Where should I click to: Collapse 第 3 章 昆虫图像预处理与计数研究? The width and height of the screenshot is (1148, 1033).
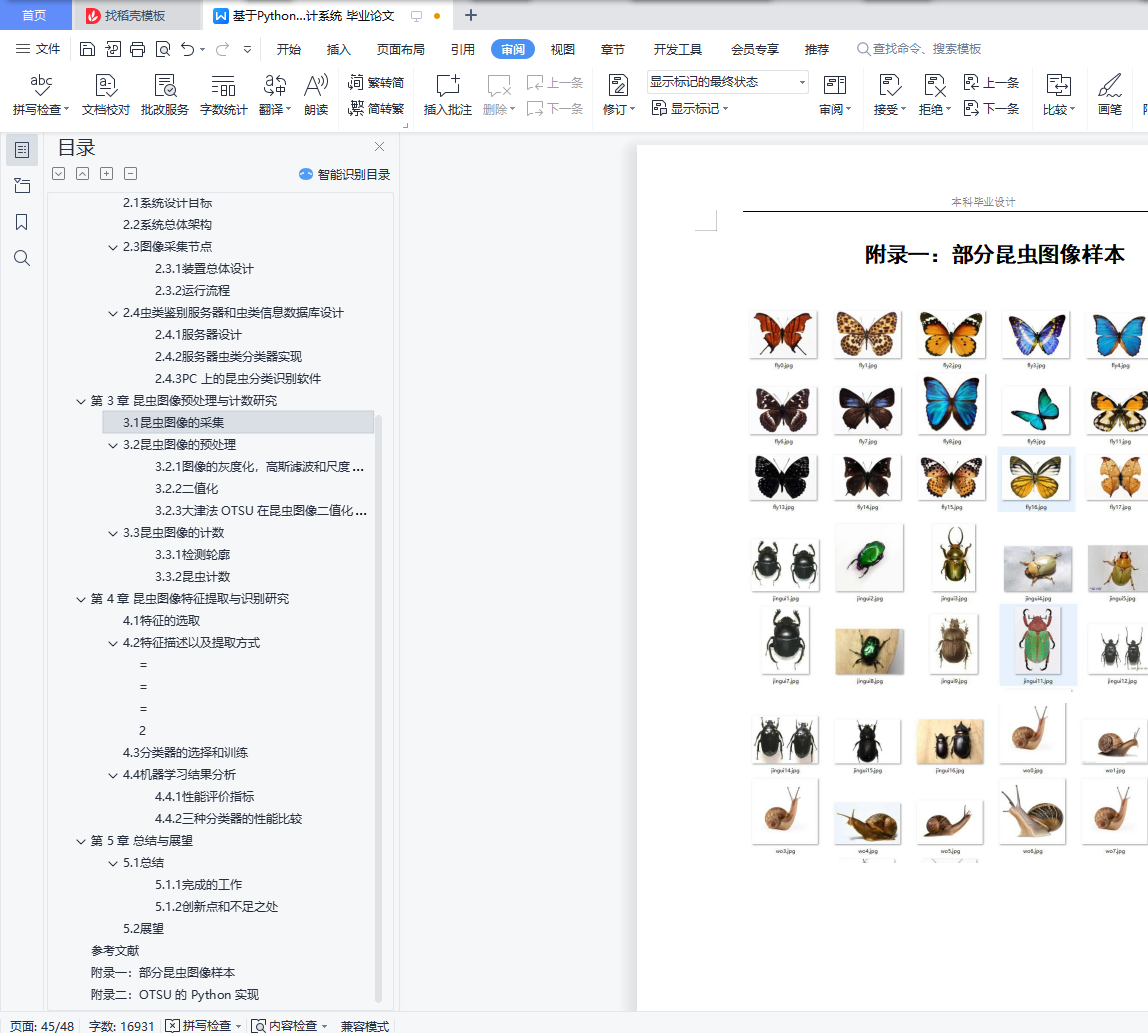point(81,401)
